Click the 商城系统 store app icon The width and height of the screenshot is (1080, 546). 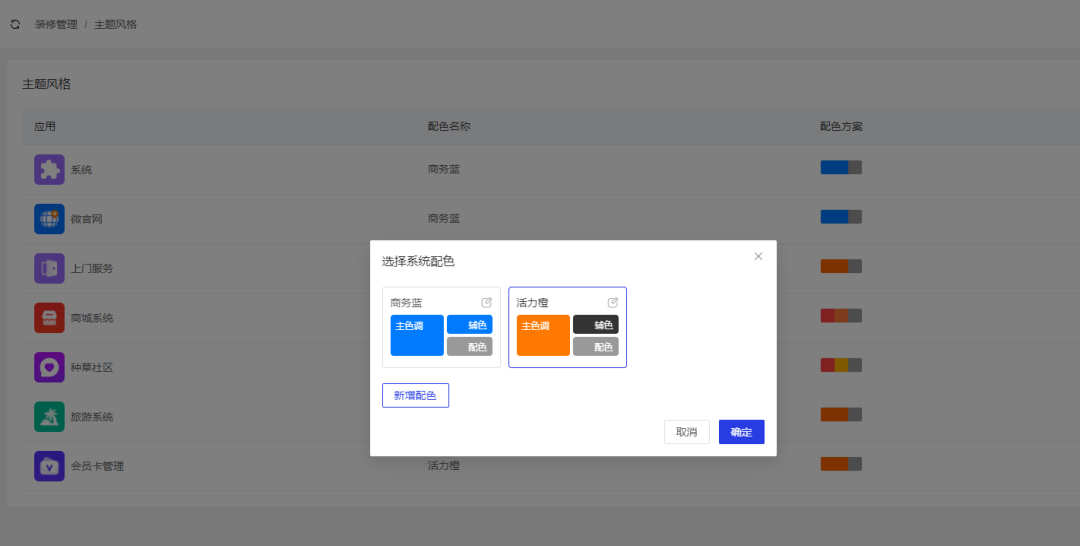50,318
